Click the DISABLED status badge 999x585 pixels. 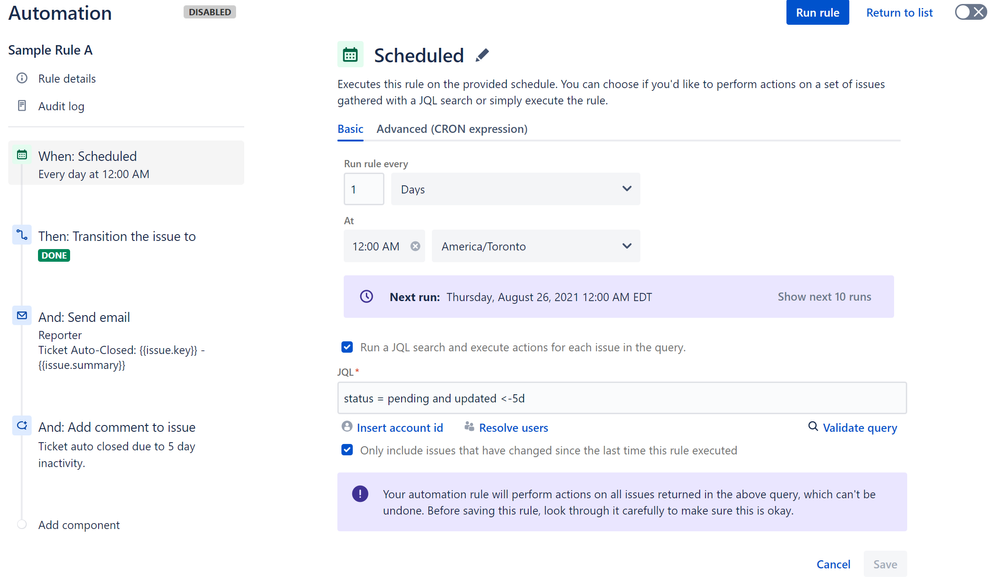210,11
